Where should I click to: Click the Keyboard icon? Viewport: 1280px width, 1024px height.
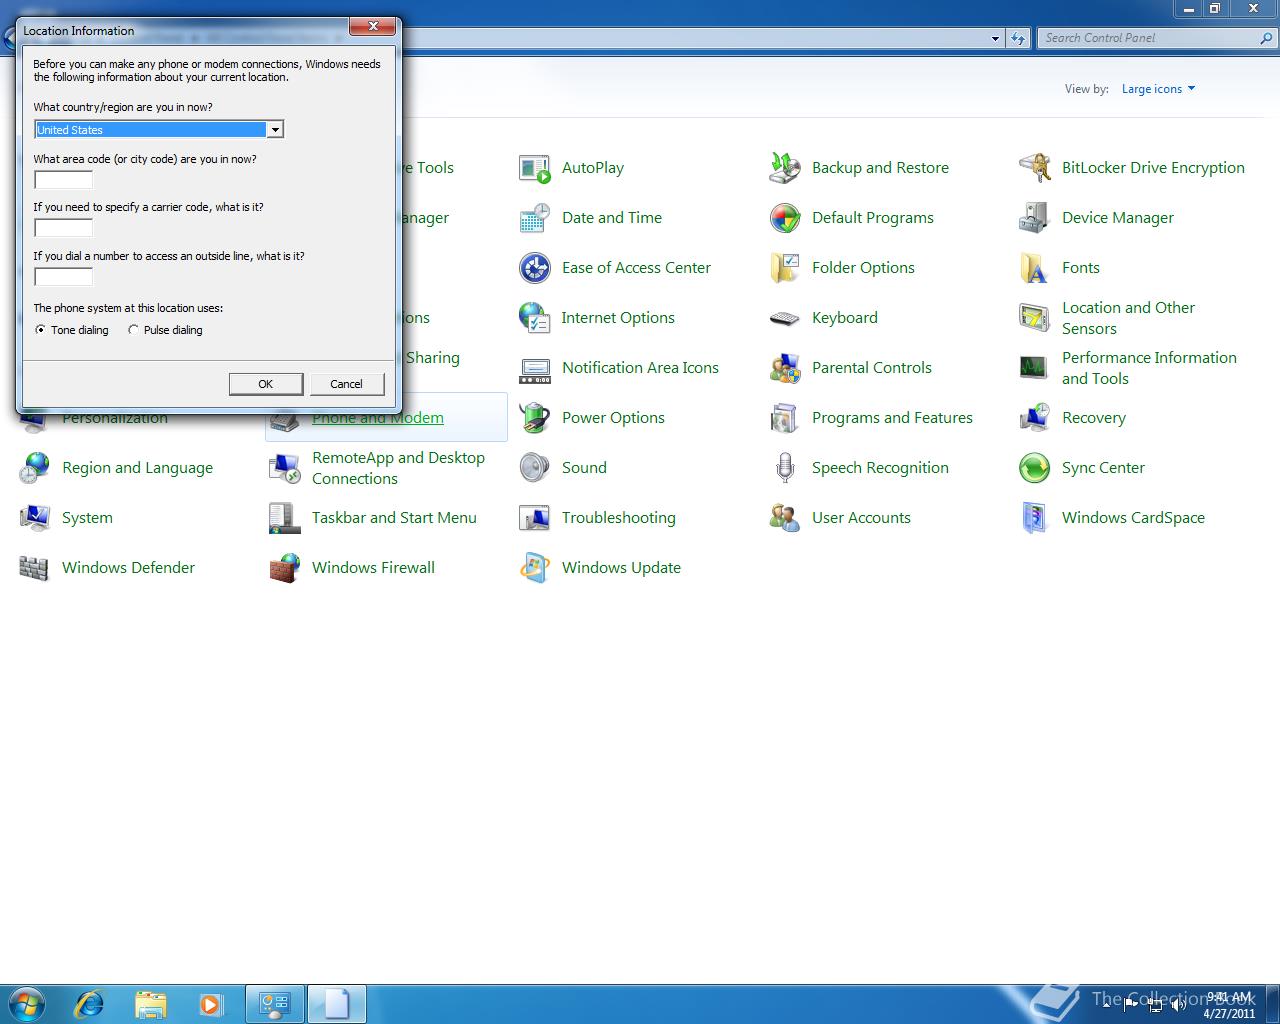[x=785, y=318]
